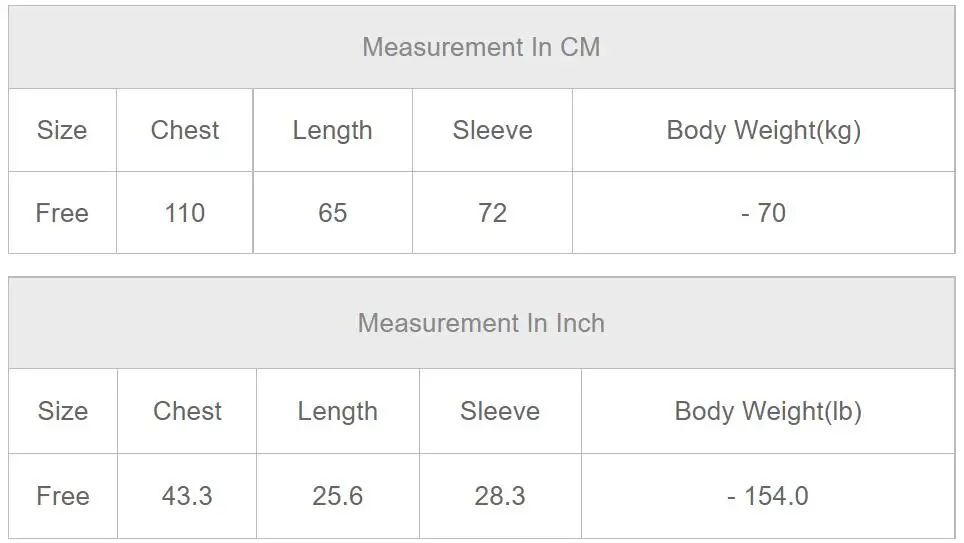Select the sleeve value 28.3

coord(500,496)
